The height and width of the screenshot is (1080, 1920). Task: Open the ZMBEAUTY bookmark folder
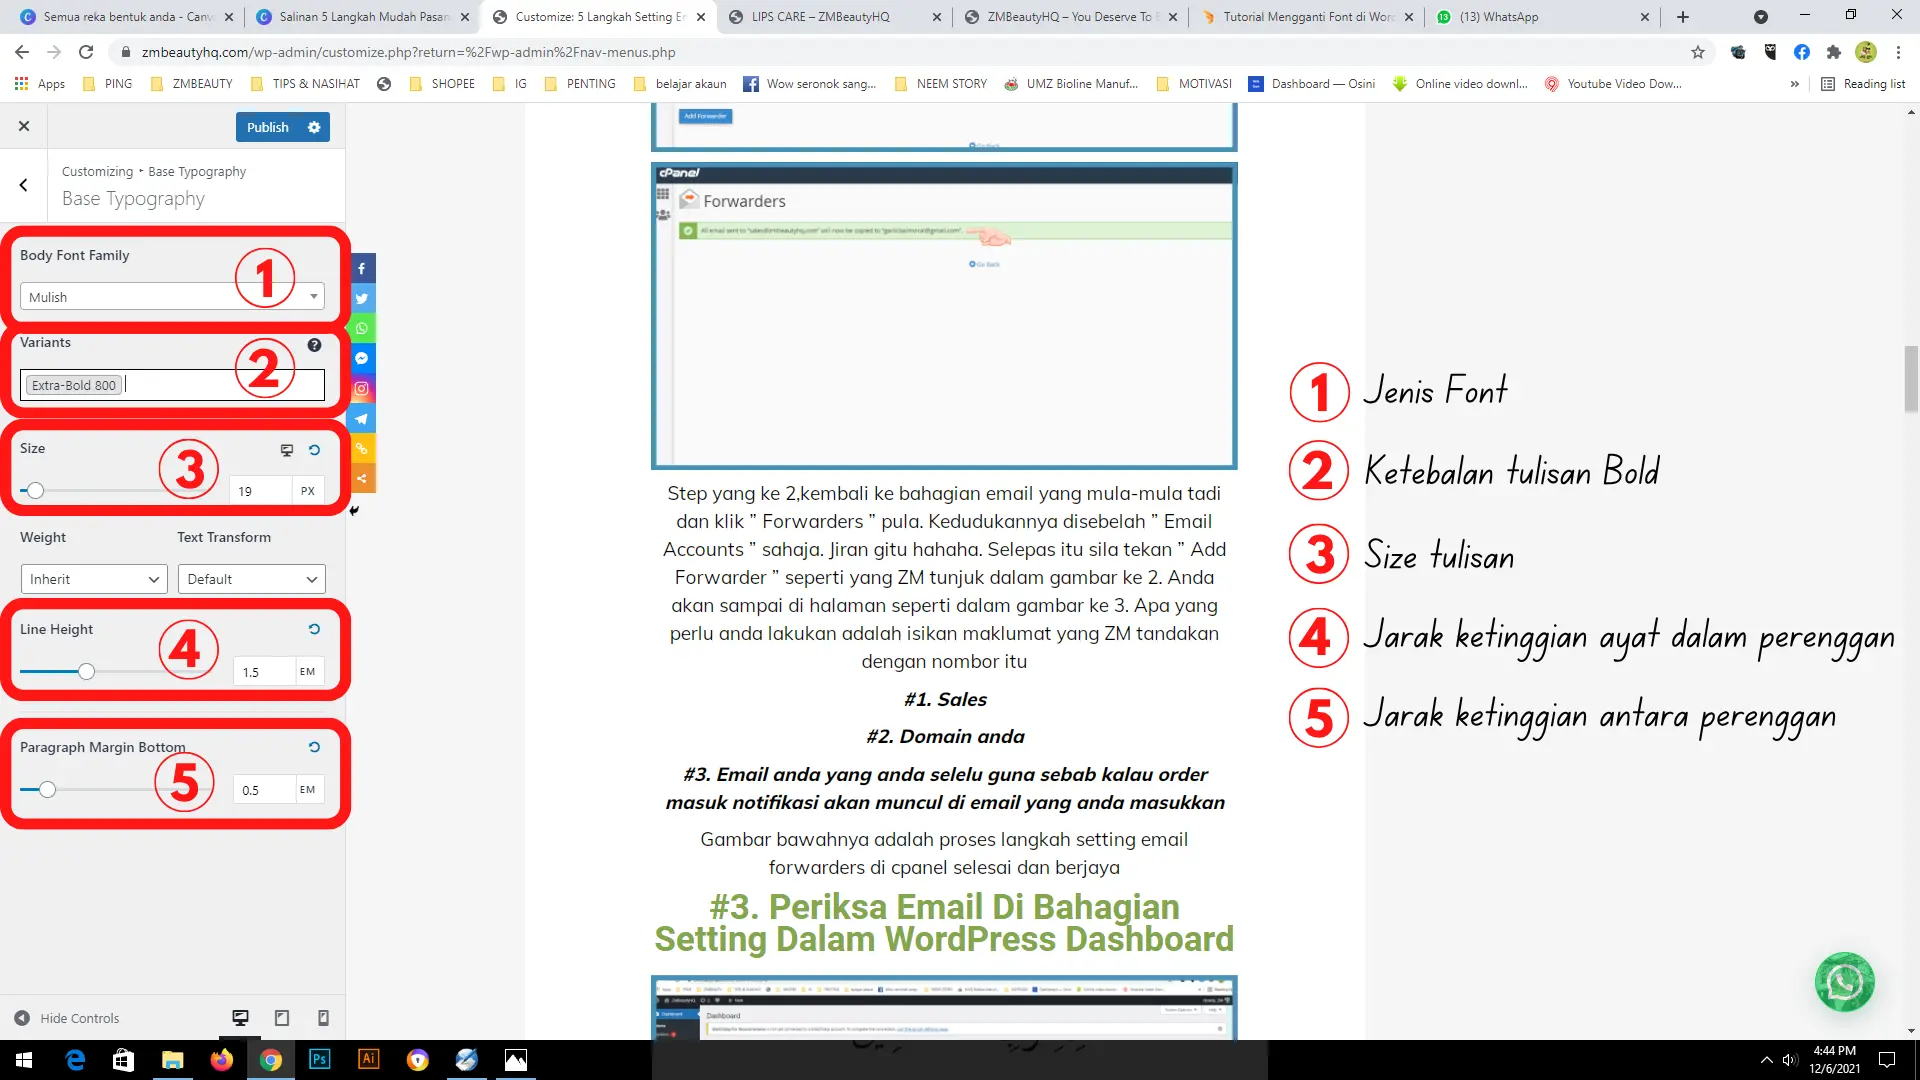(x=192, y=84)
